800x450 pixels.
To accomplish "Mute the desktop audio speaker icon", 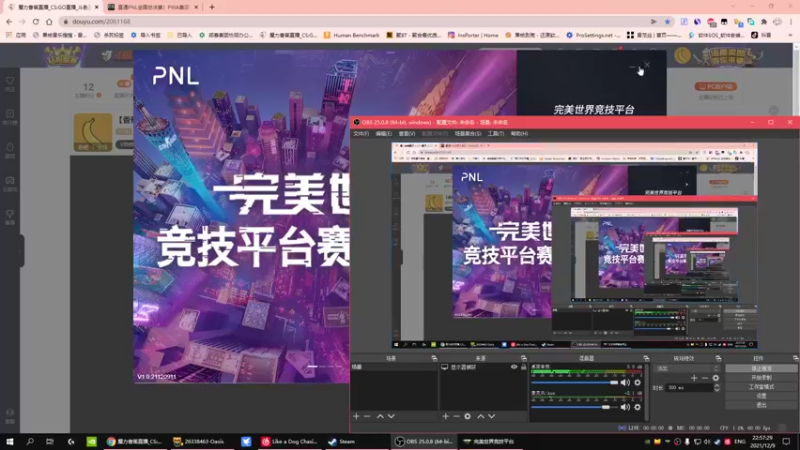I will coord(626,383).
